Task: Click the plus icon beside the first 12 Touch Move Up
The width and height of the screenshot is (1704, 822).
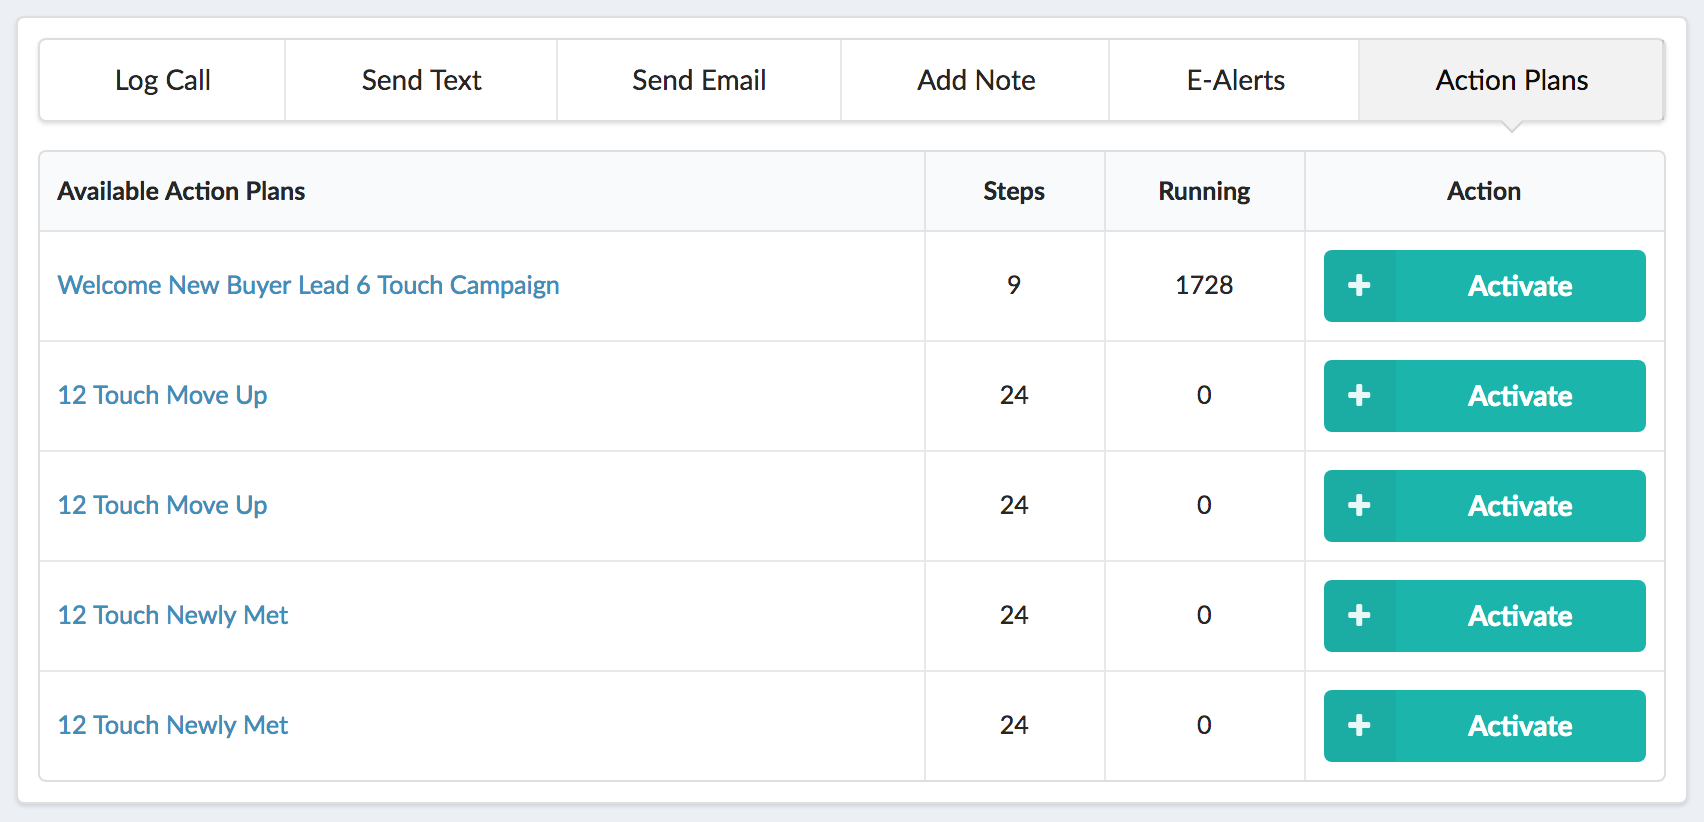Action: [x=1359, y=396]
